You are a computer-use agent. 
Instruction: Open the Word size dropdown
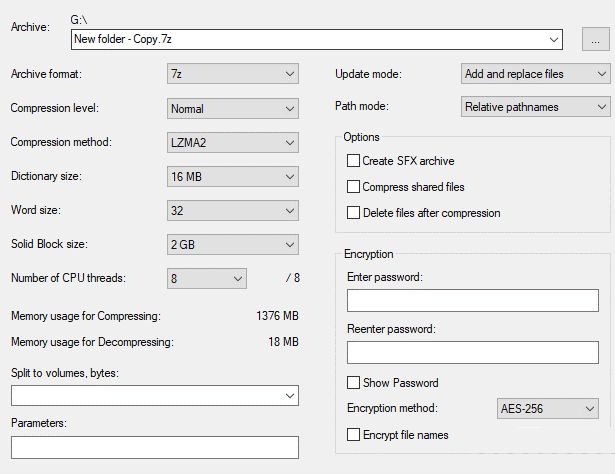[232, 211]
